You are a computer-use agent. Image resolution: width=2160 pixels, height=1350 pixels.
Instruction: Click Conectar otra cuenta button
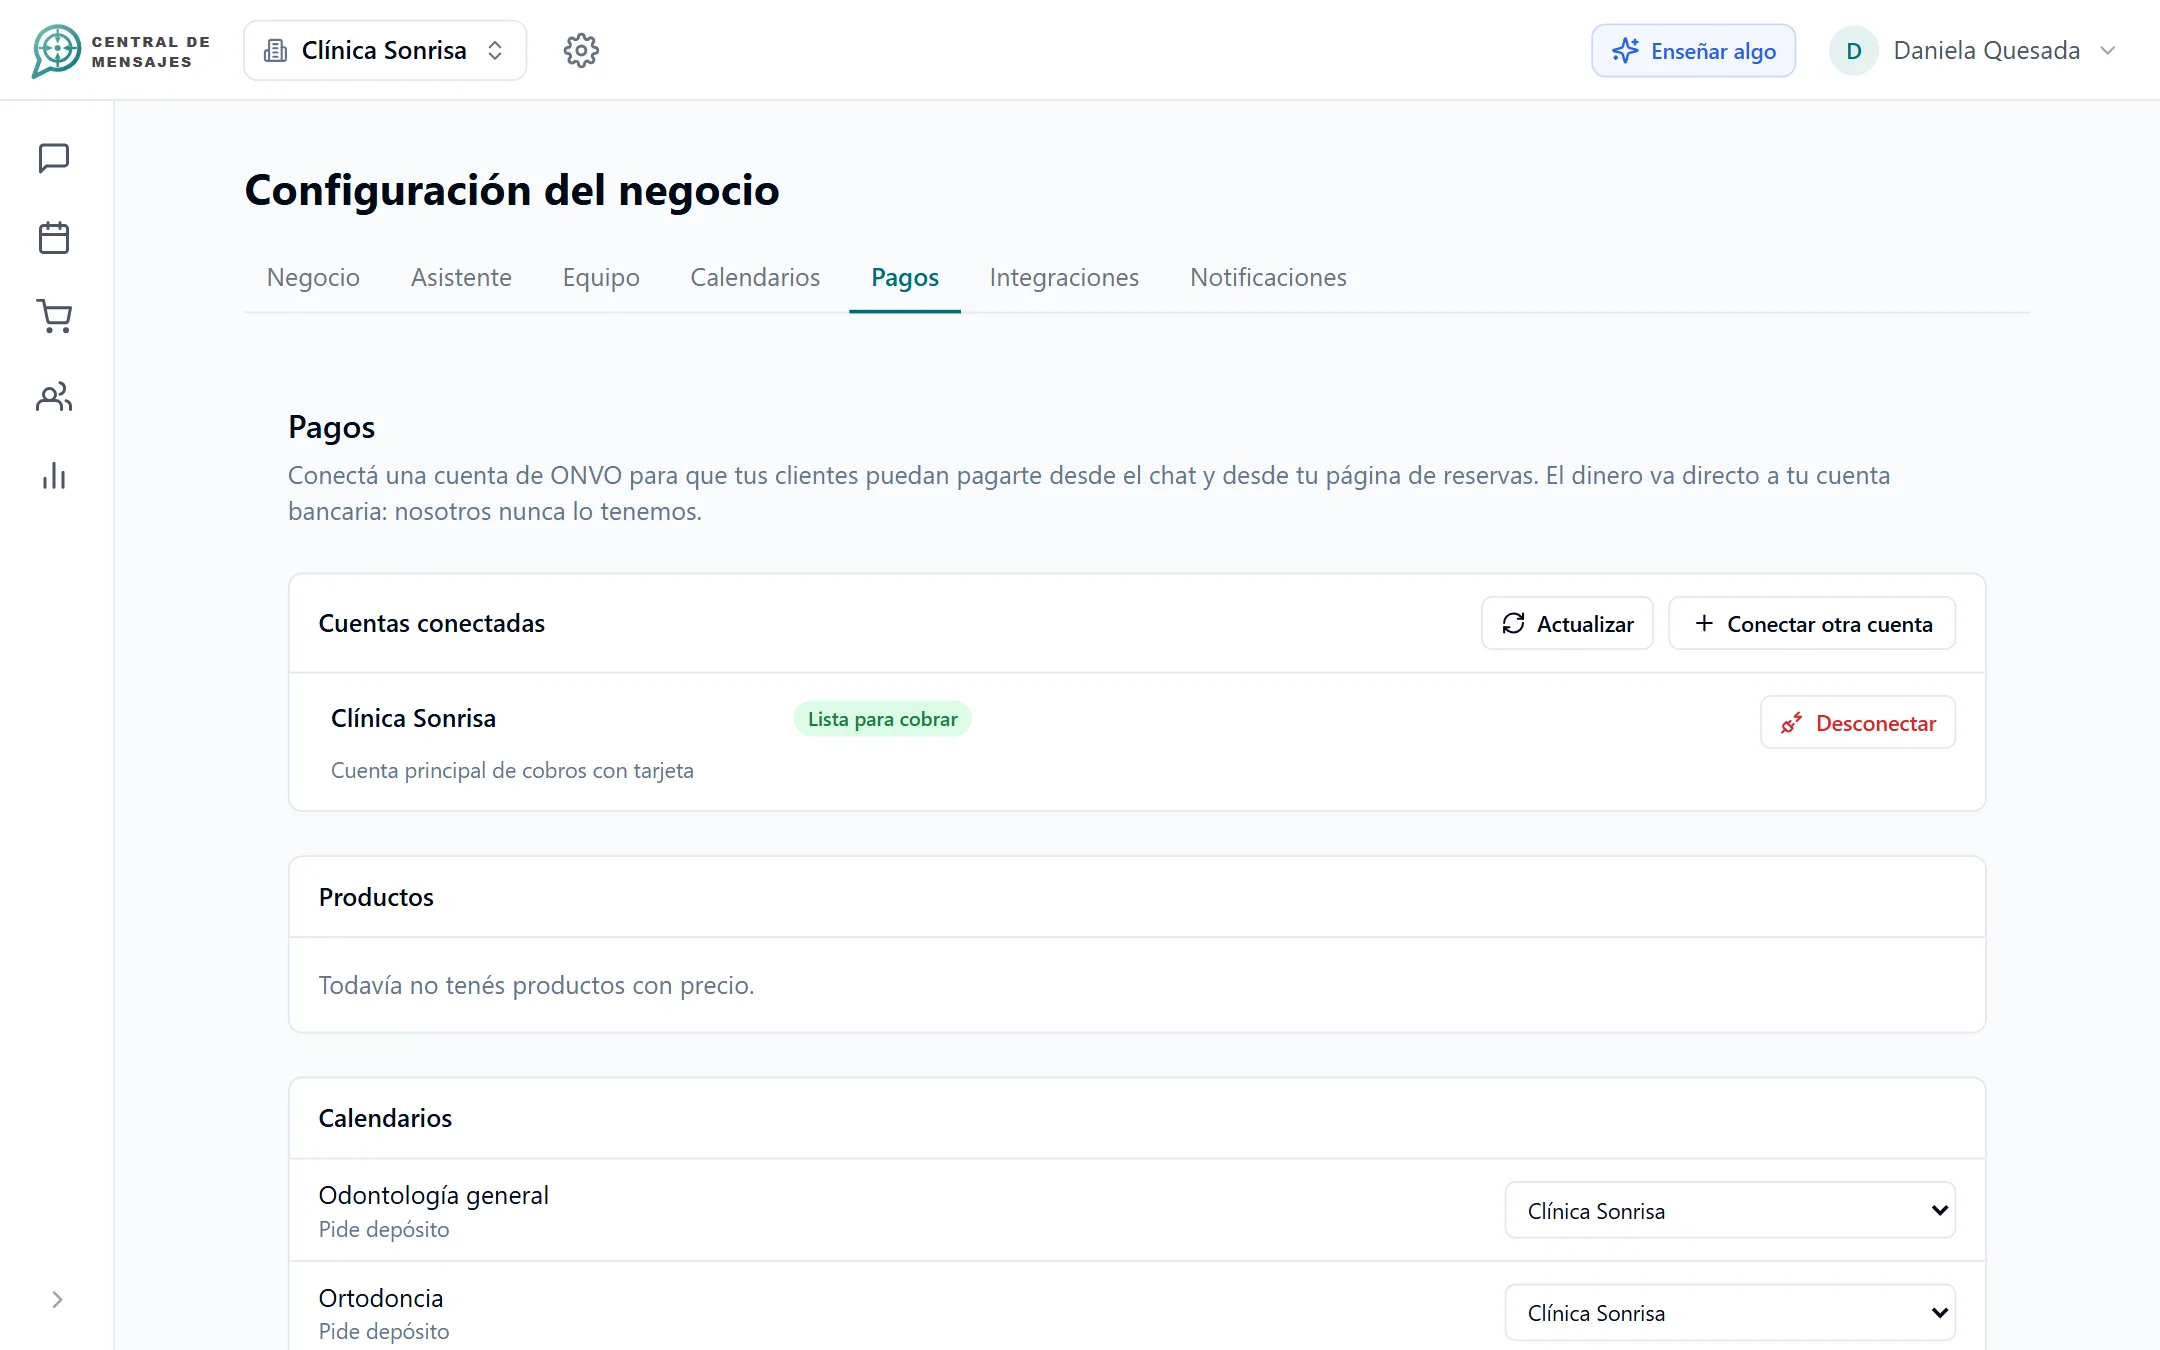coord(1812,623)
